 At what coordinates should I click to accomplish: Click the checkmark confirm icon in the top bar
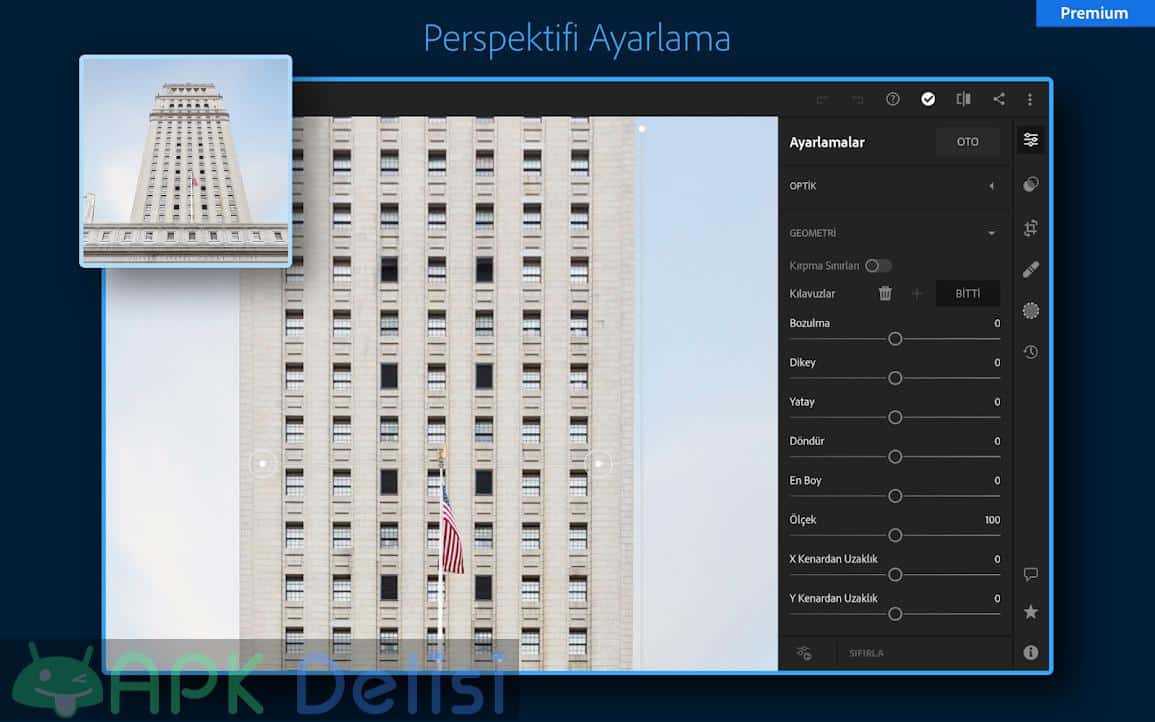click(928, 99)
